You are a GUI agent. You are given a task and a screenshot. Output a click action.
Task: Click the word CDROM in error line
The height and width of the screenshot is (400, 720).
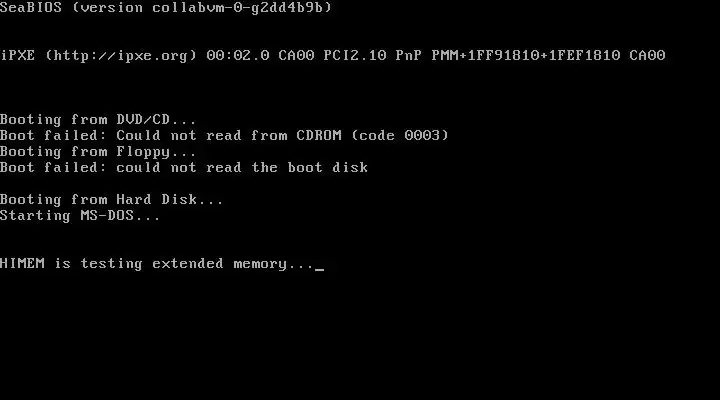pyautogui.click(x=319, y=135)
